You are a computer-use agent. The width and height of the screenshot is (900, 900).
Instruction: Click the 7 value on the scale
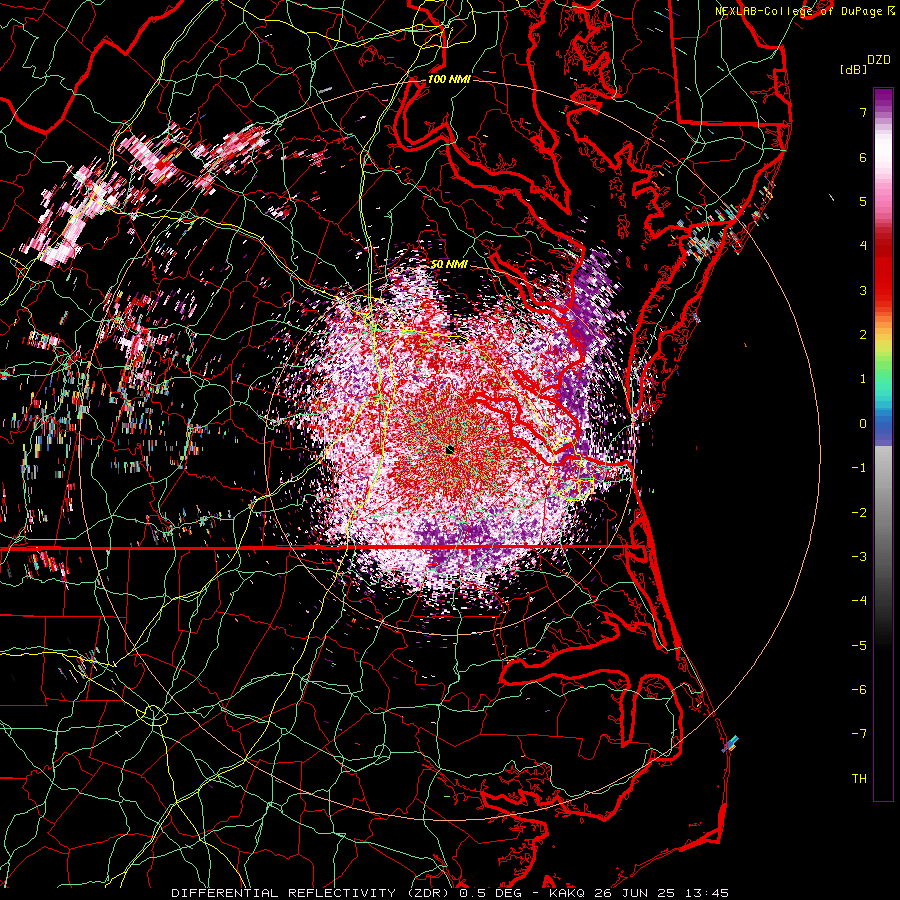pyautogui.click(x=863, y=112)
